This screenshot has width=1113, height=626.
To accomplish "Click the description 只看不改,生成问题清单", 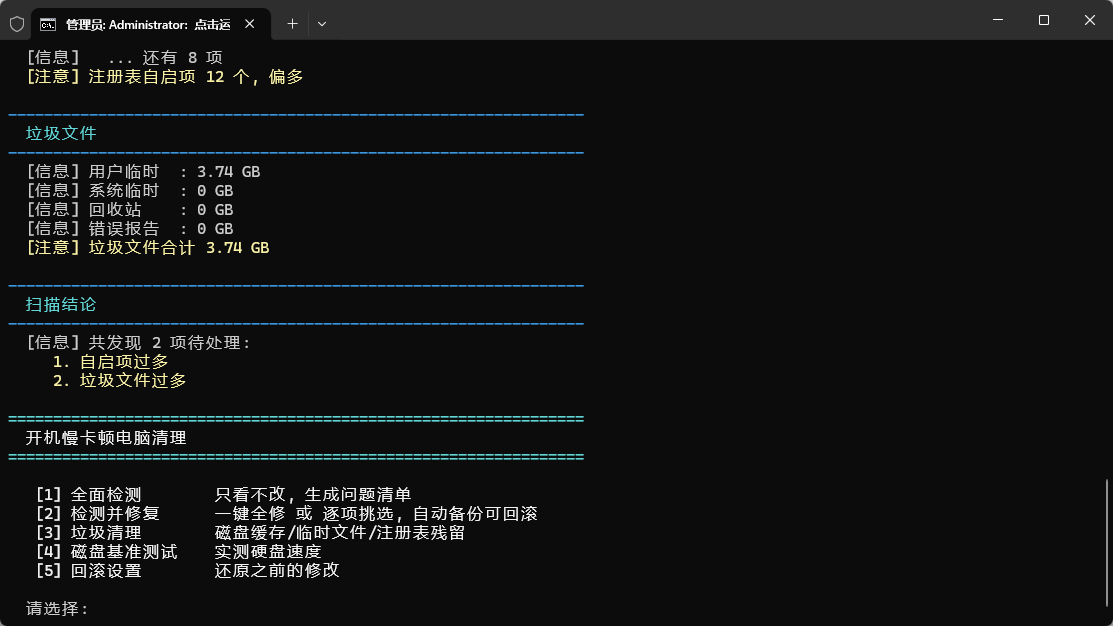I will pyautogui.click(x=313, y=495).
